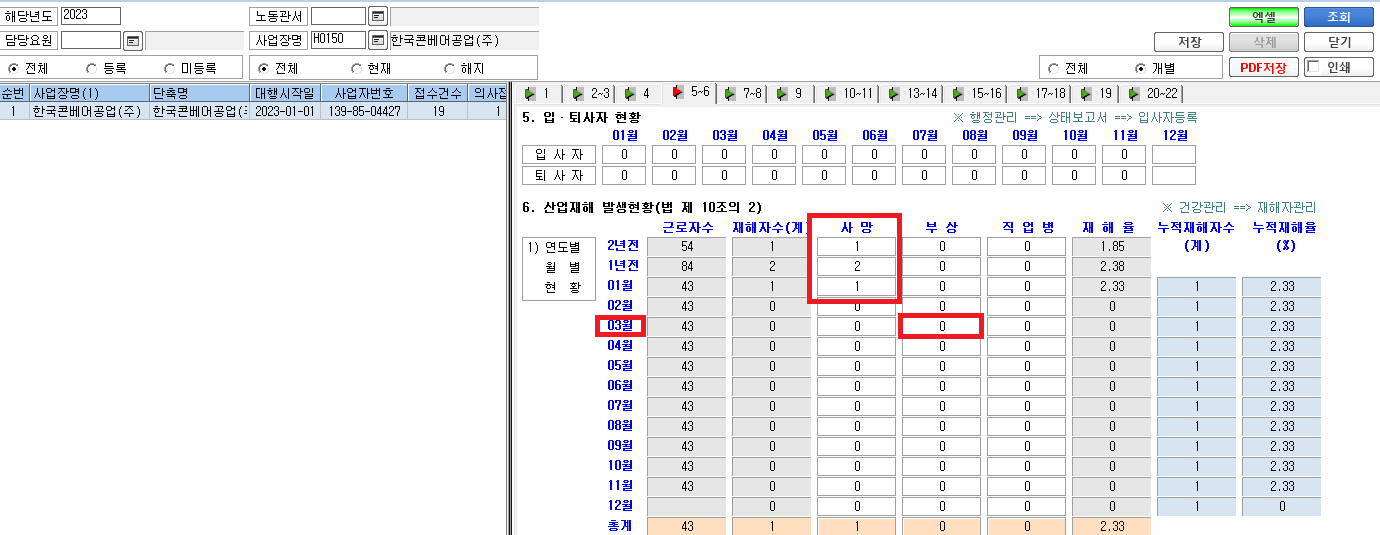Open the 10~11 section tab
The height and width of the screenshot is (535, 1380).
point(849,93)
